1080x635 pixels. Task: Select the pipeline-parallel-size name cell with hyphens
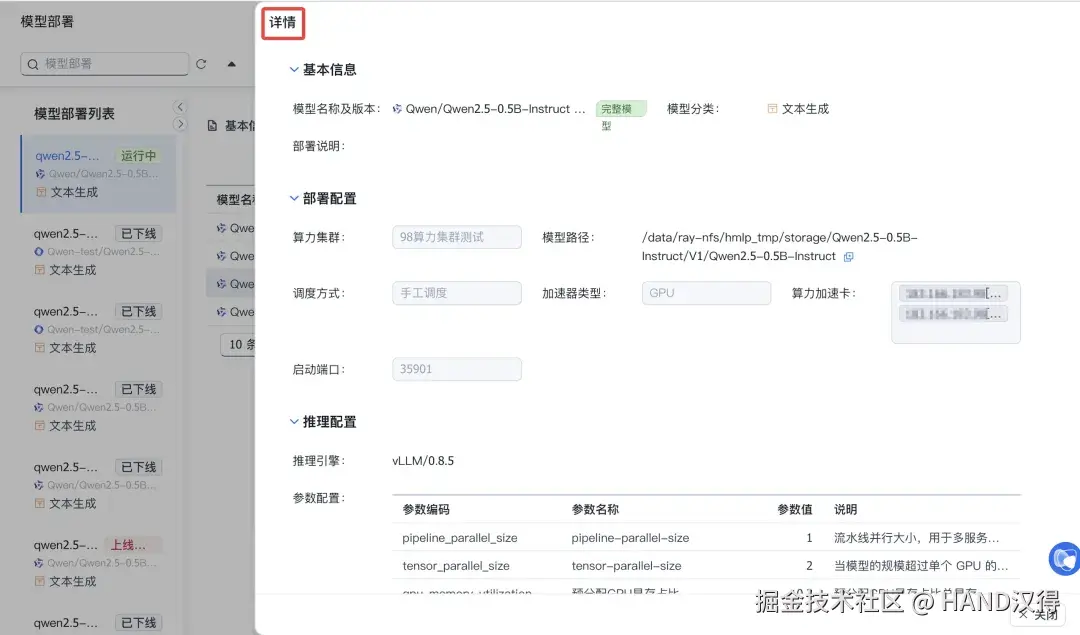630,538
